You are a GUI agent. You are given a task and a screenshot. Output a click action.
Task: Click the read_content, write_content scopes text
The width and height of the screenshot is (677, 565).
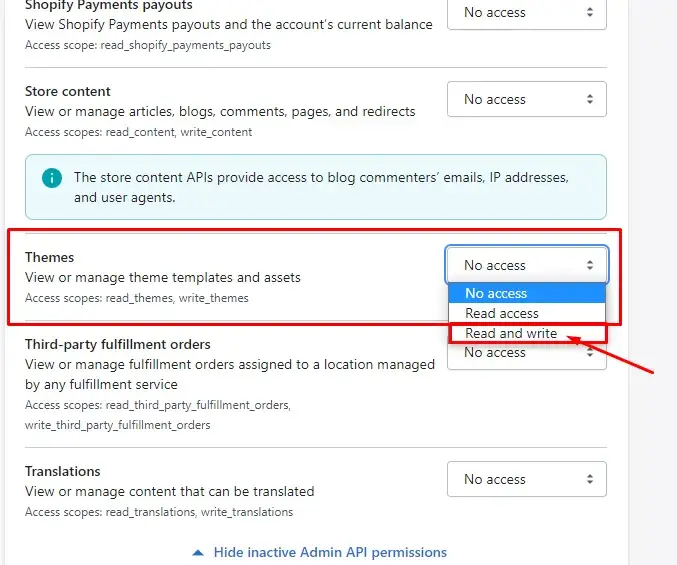pyautogui.click(x=139, y=132)
